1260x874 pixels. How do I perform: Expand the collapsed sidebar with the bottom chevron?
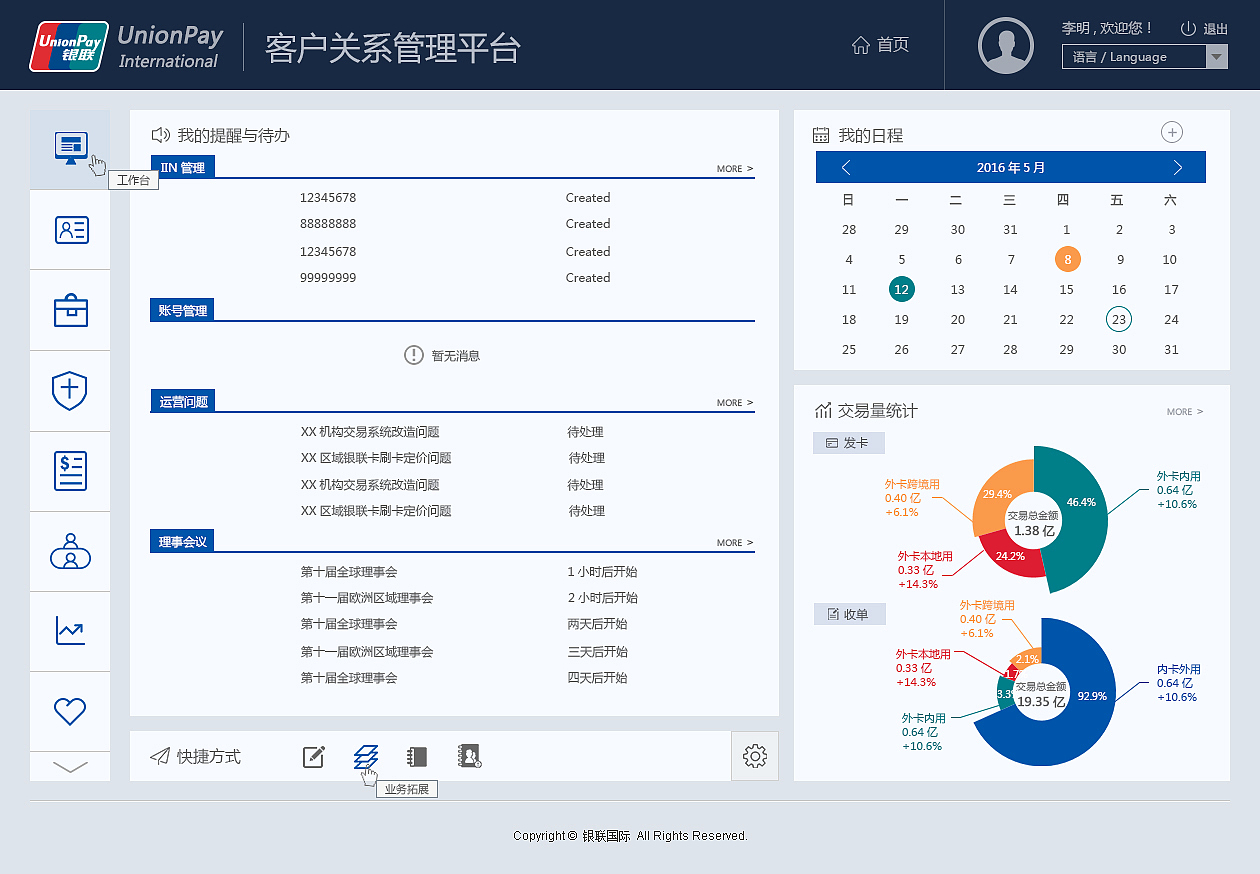tap(70, 766)
